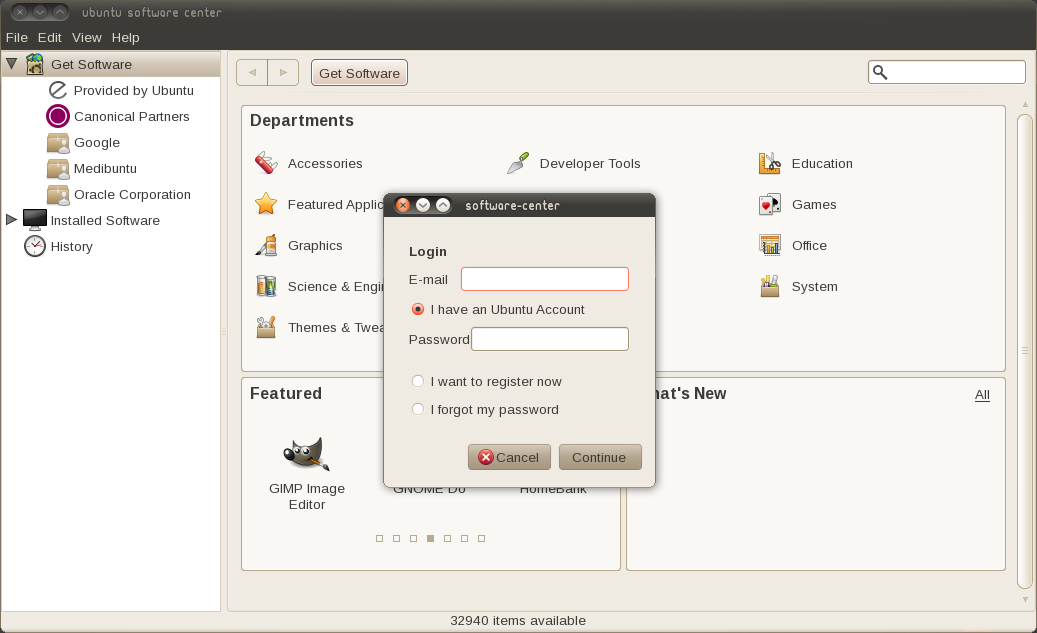Click Continue in the login dialog
Screen dimensions: 1037x633
tap(600, 457)
